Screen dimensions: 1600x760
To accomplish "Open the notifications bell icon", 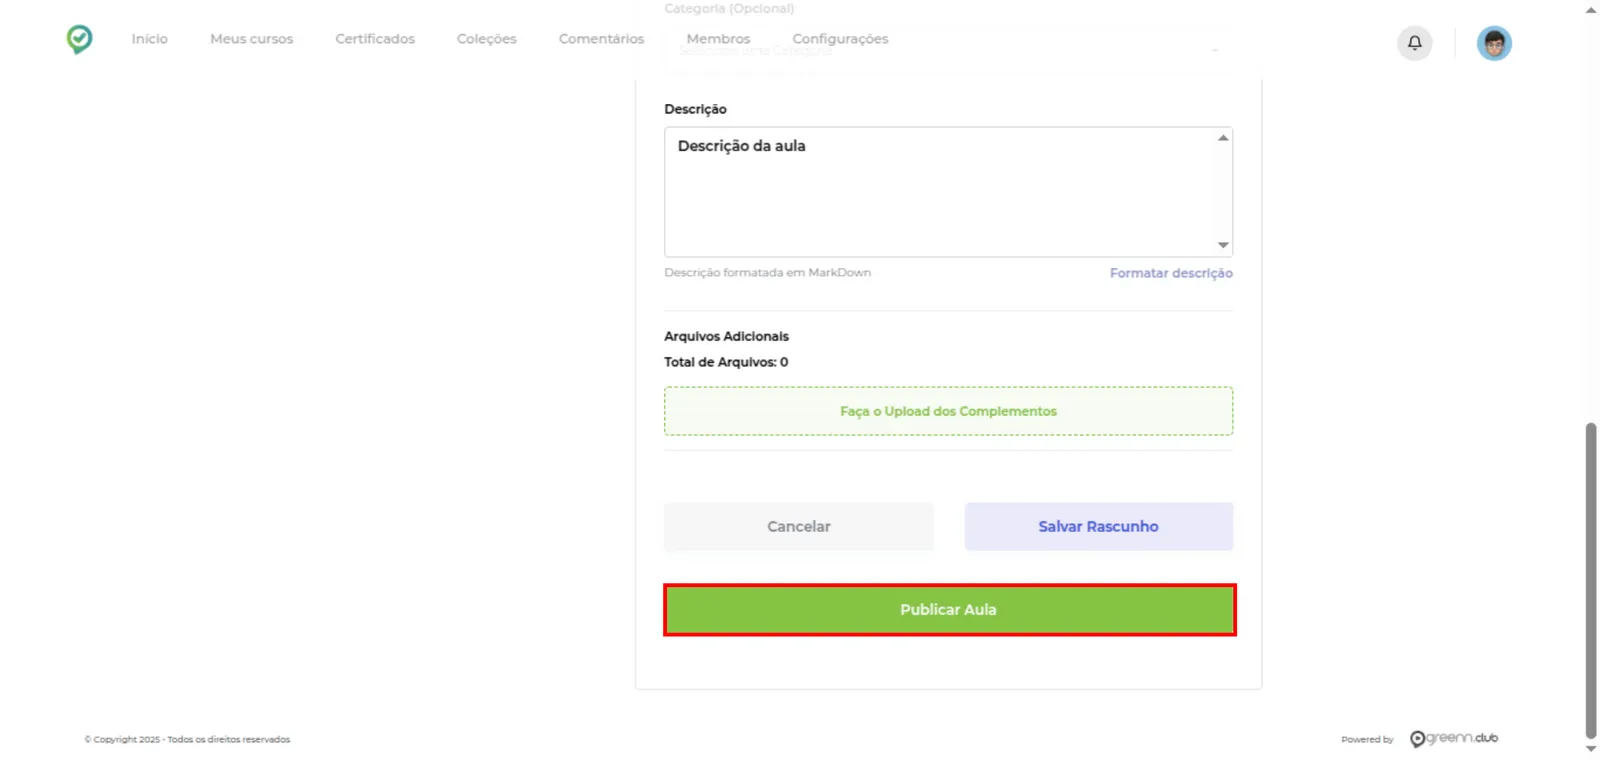I will pos(1414,43).
